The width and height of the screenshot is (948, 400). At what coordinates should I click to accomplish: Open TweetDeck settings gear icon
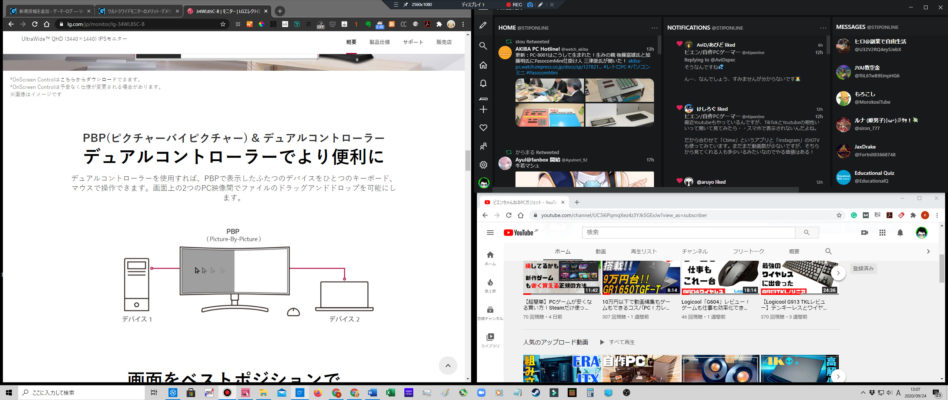pos(482,164)
